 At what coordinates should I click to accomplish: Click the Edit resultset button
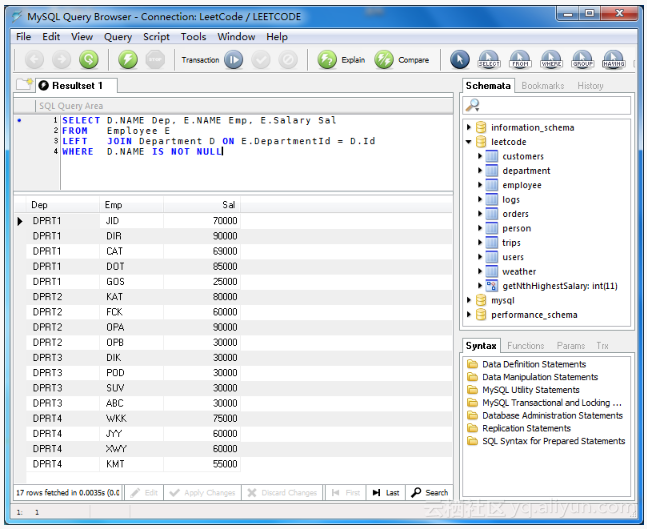(x=144, y=492)
